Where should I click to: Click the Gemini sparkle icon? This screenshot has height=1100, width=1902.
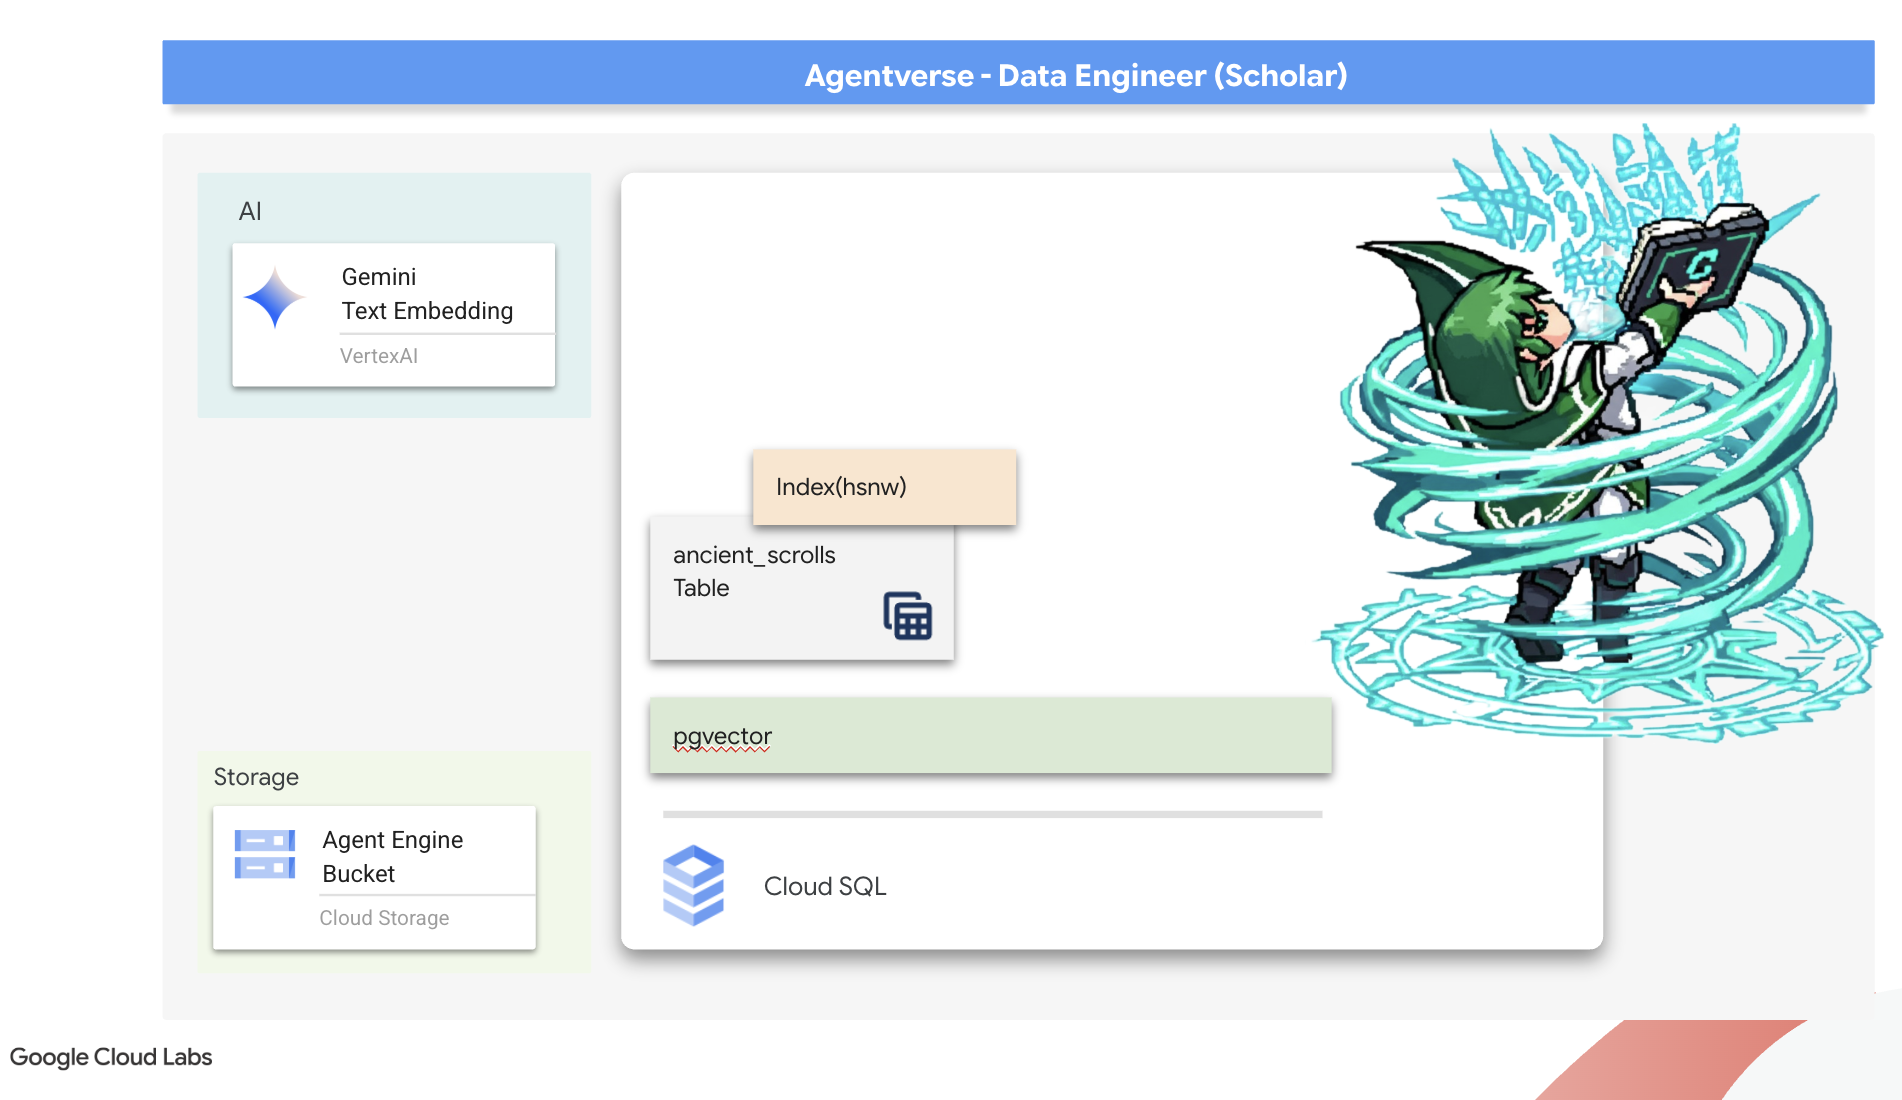274,297
